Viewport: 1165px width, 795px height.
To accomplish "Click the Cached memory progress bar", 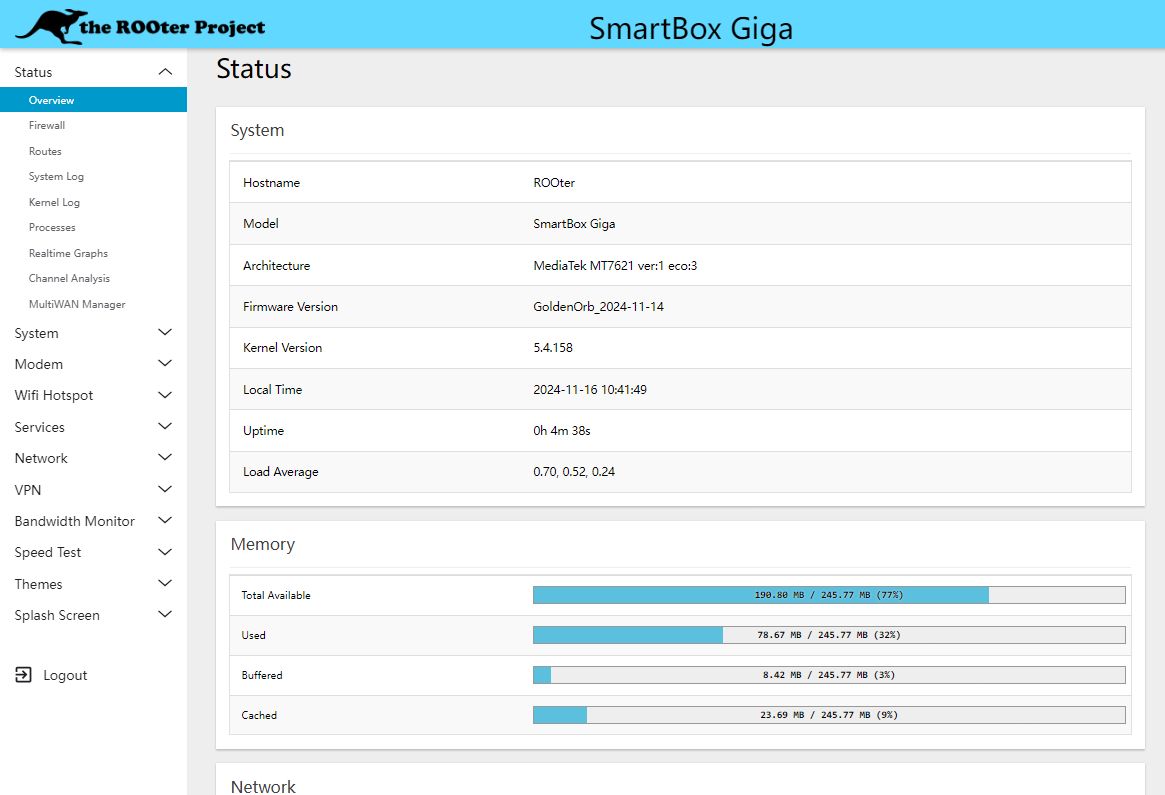I will tap(829, 716).
